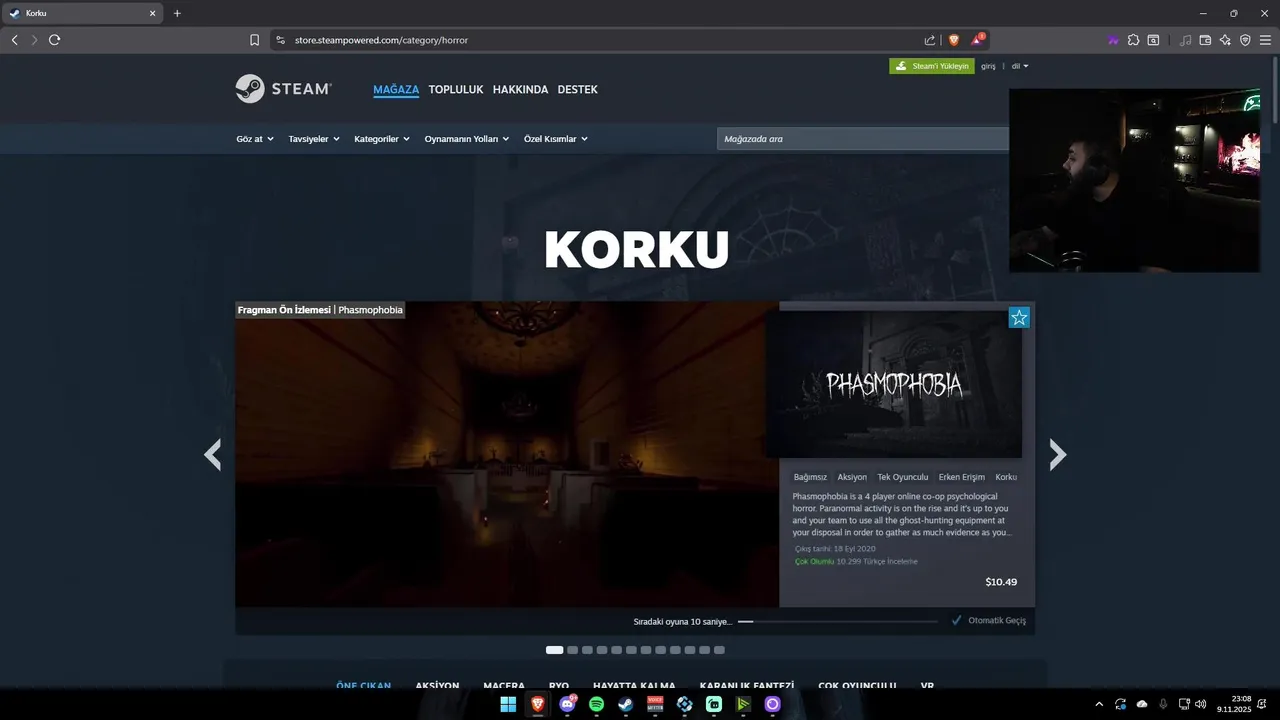Click the Aksiyon tag on Phasmophobia
Viewport: 1280px width, 720px height.
point(852,477)
